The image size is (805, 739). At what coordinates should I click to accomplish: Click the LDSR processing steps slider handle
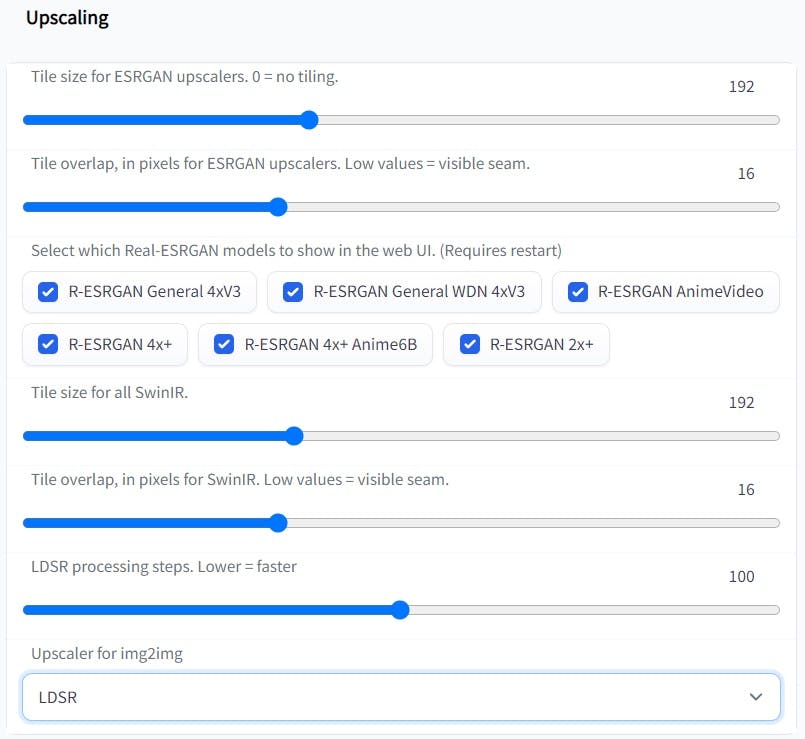point(400,610)
